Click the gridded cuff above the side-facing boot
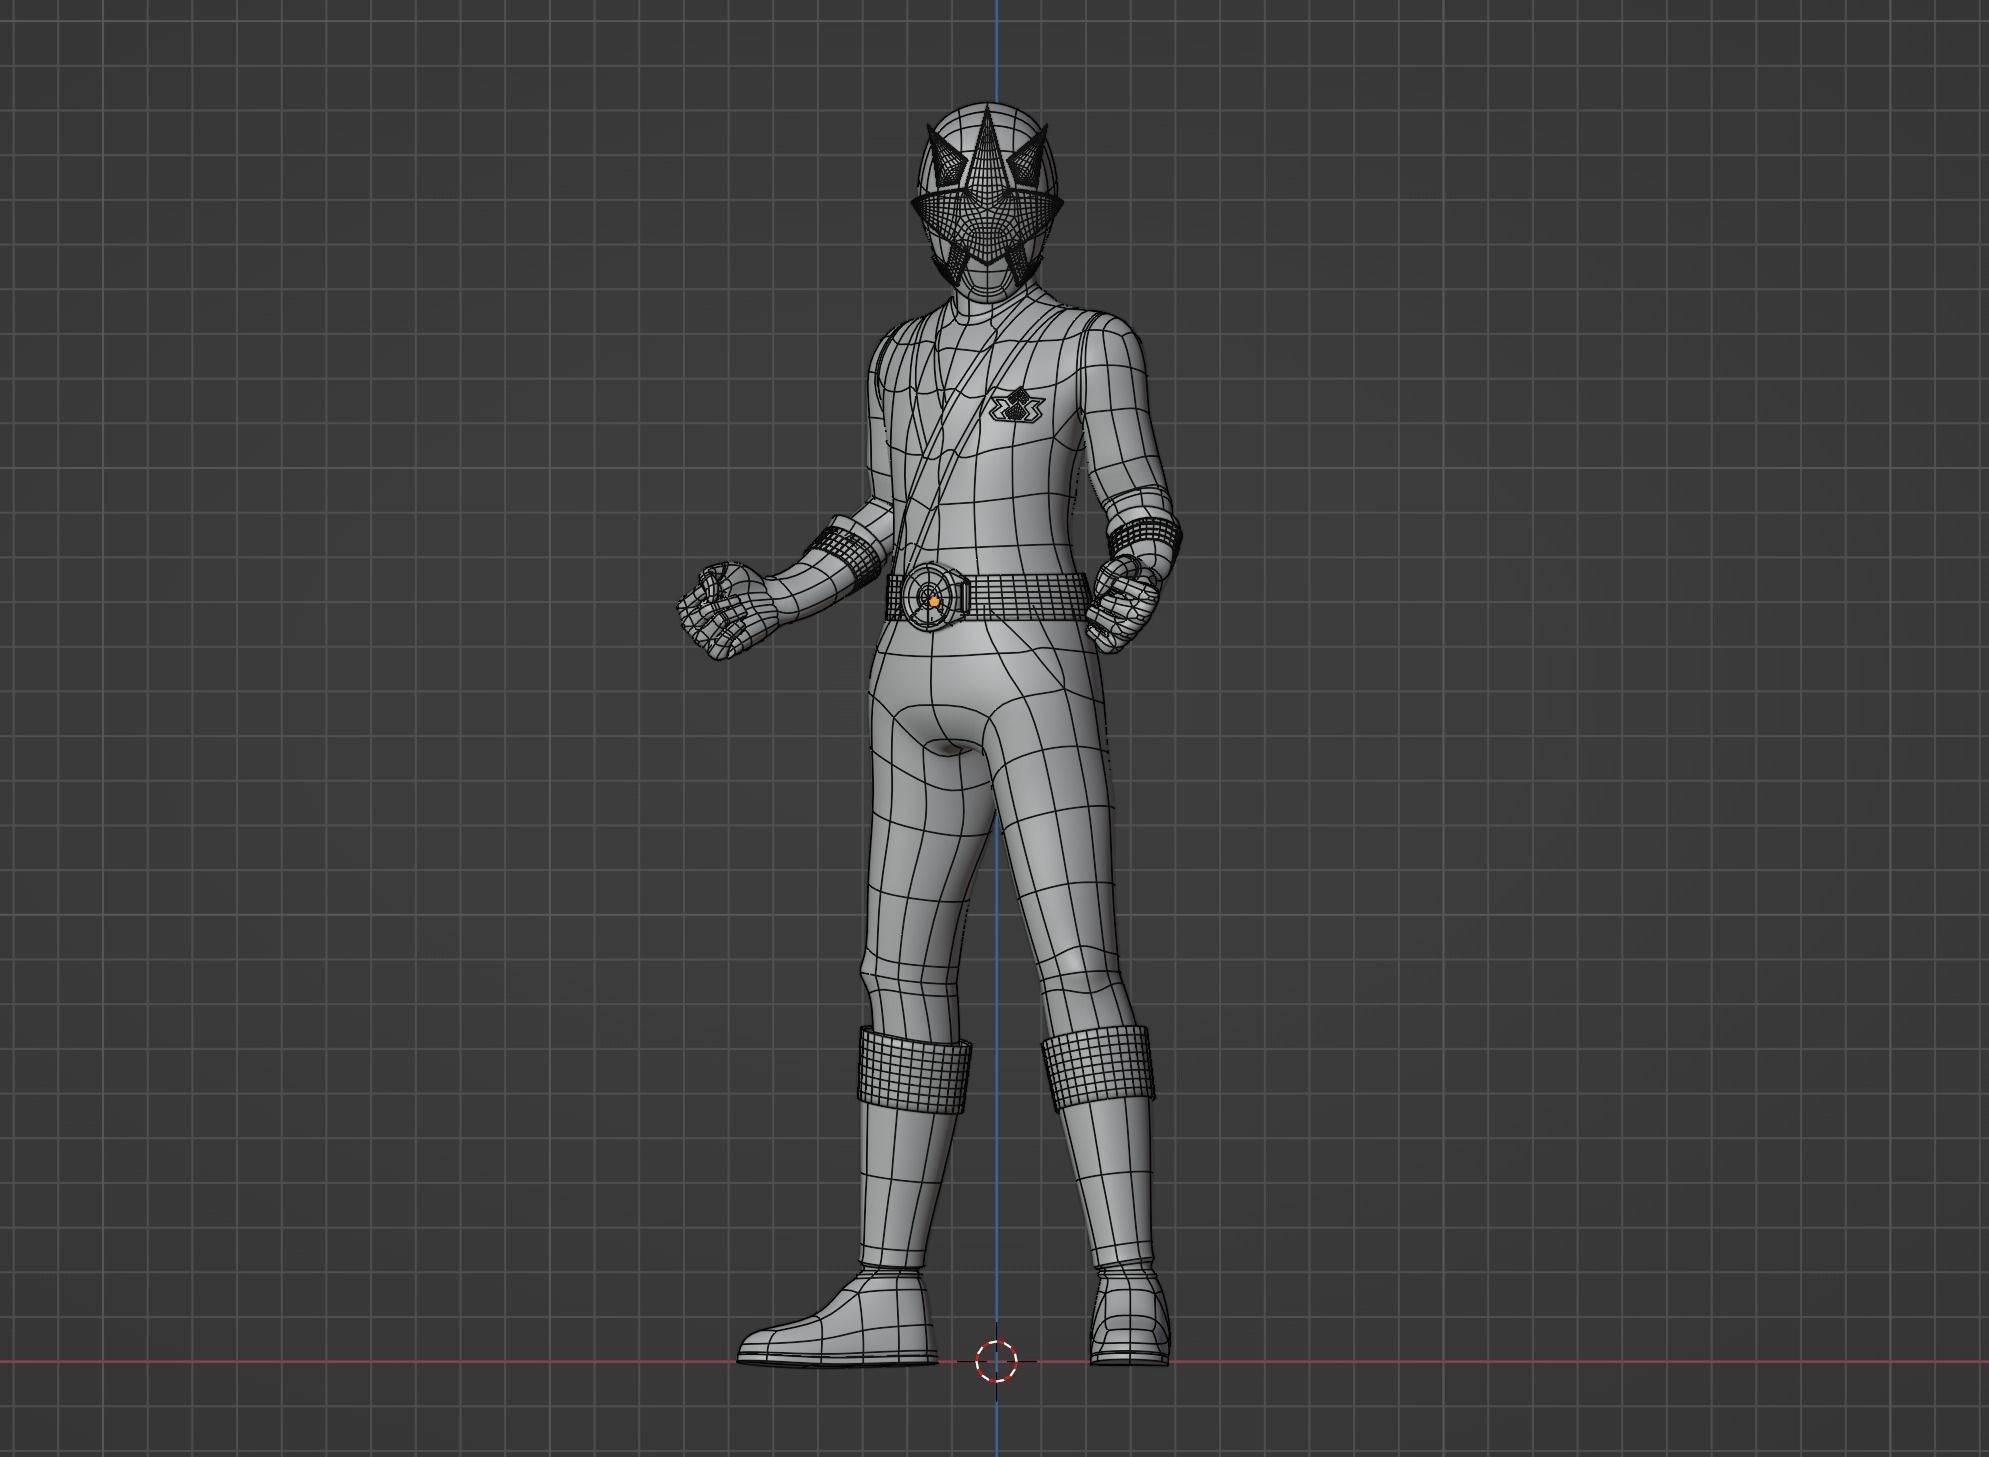Image resolution: width=1989 pixels, height=1457 pixels. click(x=914, y=1069)
